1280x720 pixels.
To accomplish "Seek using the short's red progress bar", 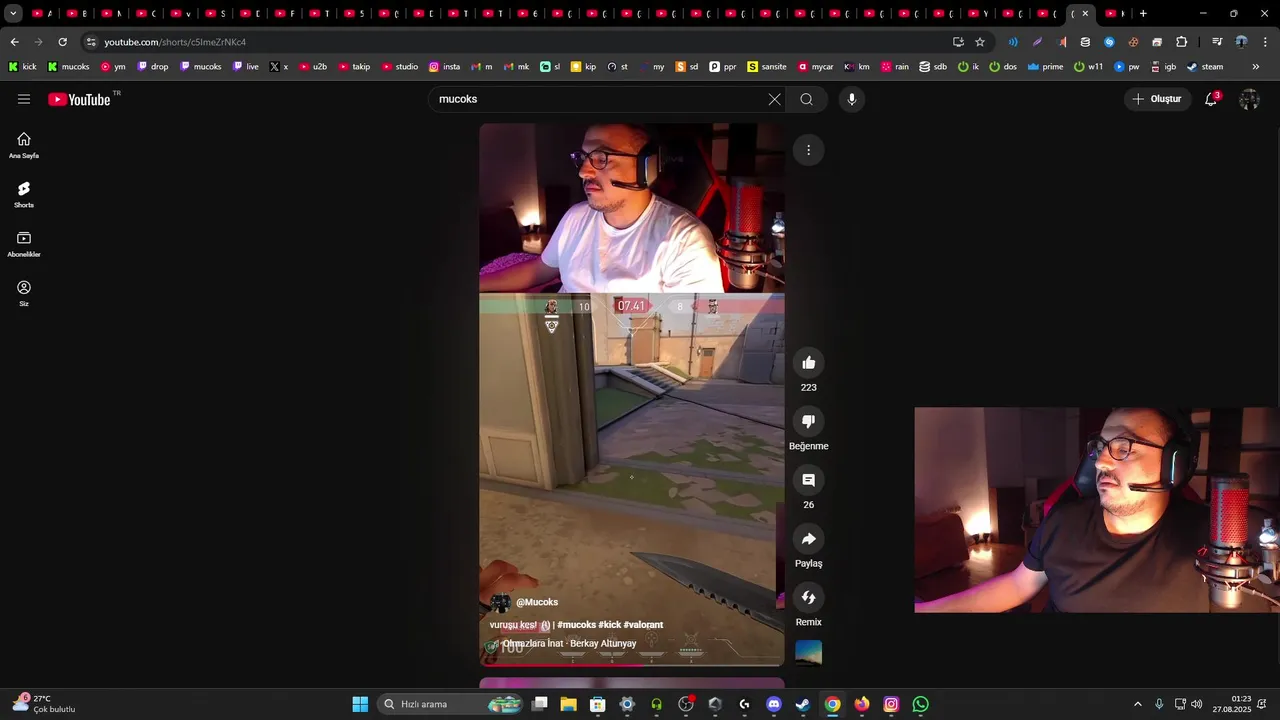I will [632, 663].
